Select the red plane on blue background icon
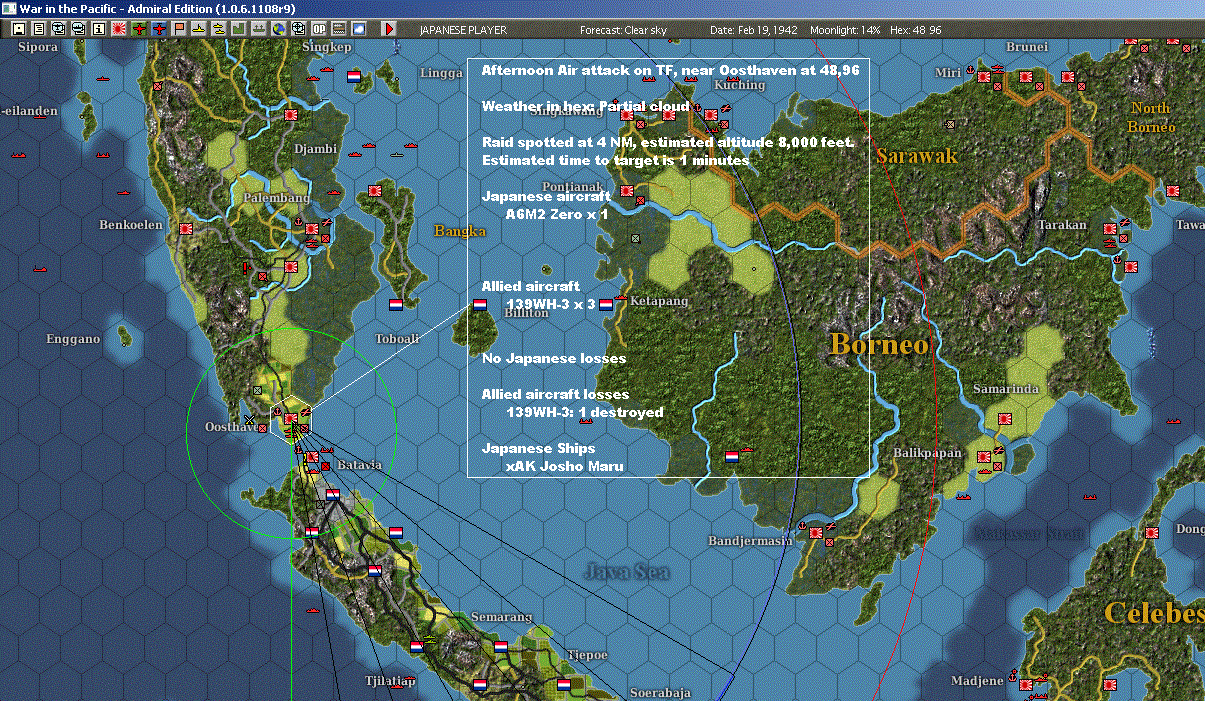1205x701 pixels. 159,29
